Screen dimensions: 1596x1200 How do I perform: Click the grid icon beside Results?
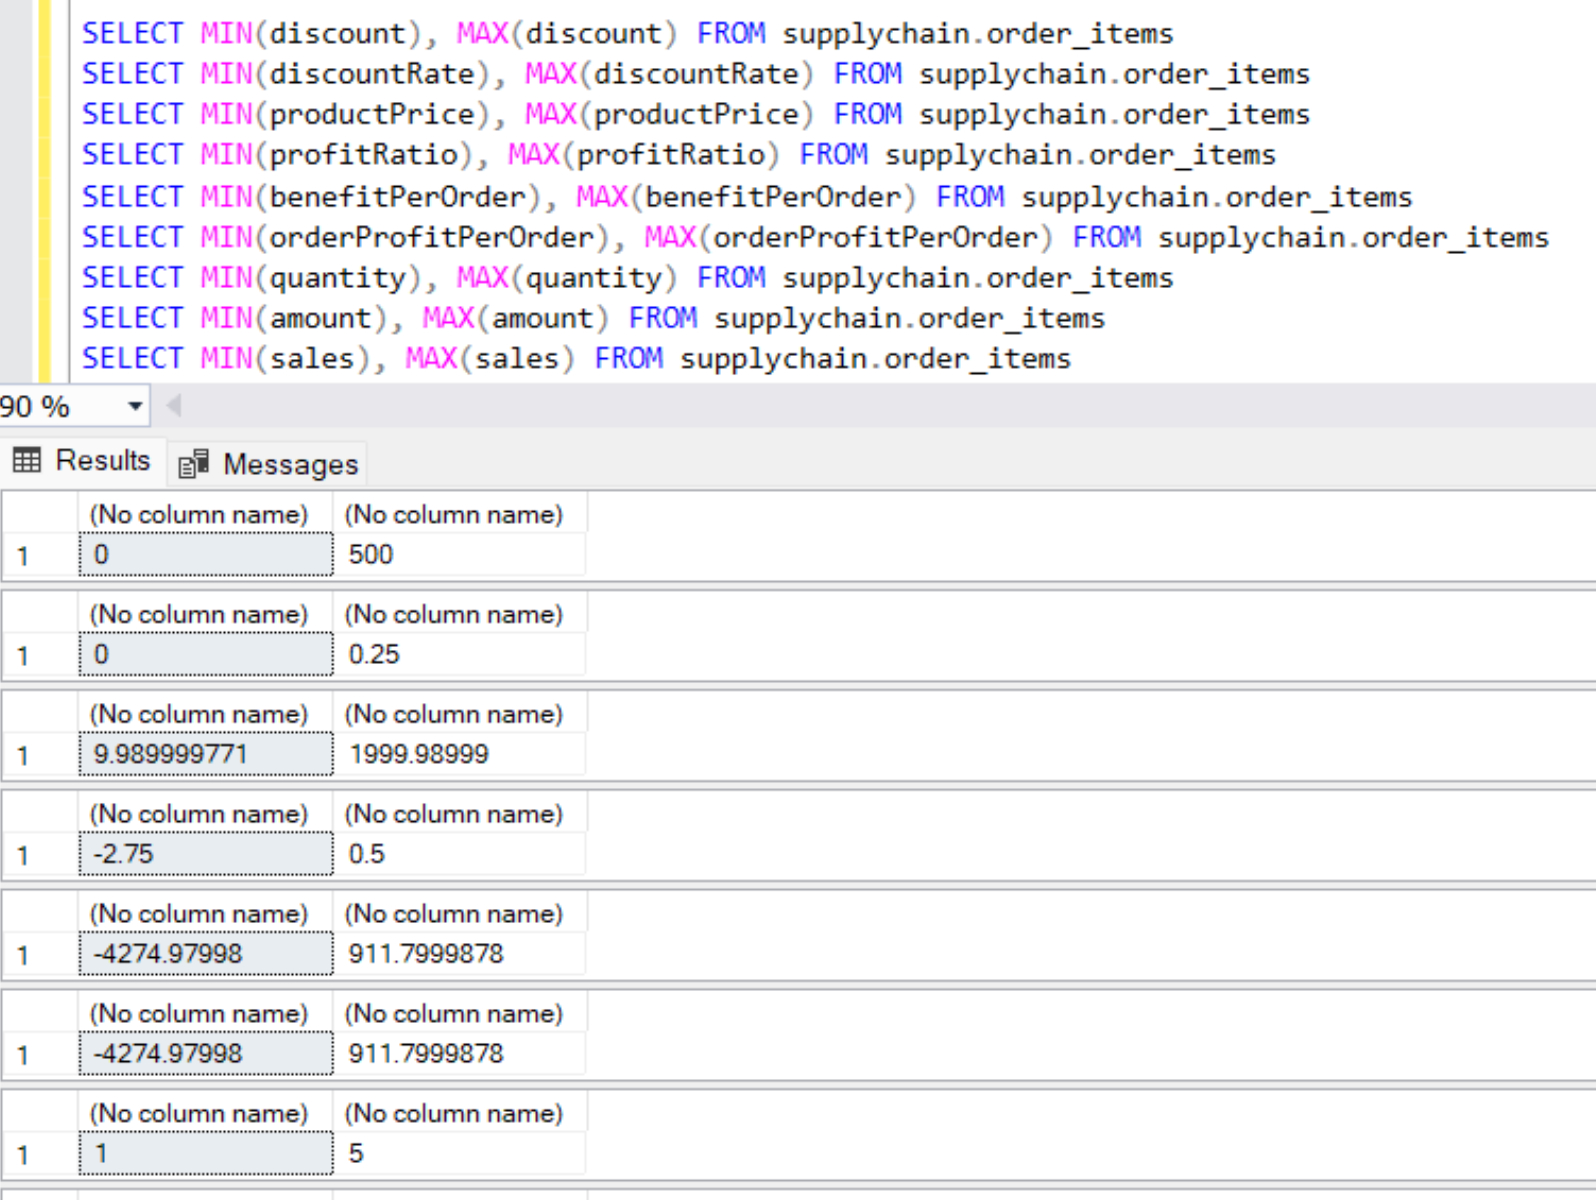(x=27, y=460)
